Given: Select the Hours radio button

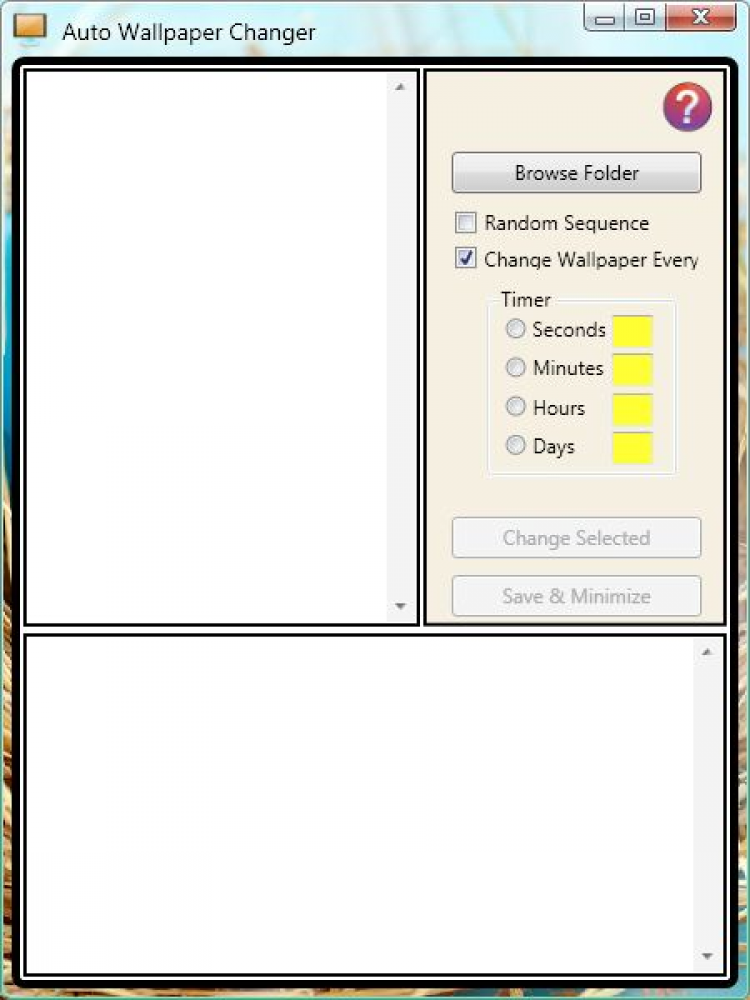Looking at the screenshot, I should pos(515,407).
